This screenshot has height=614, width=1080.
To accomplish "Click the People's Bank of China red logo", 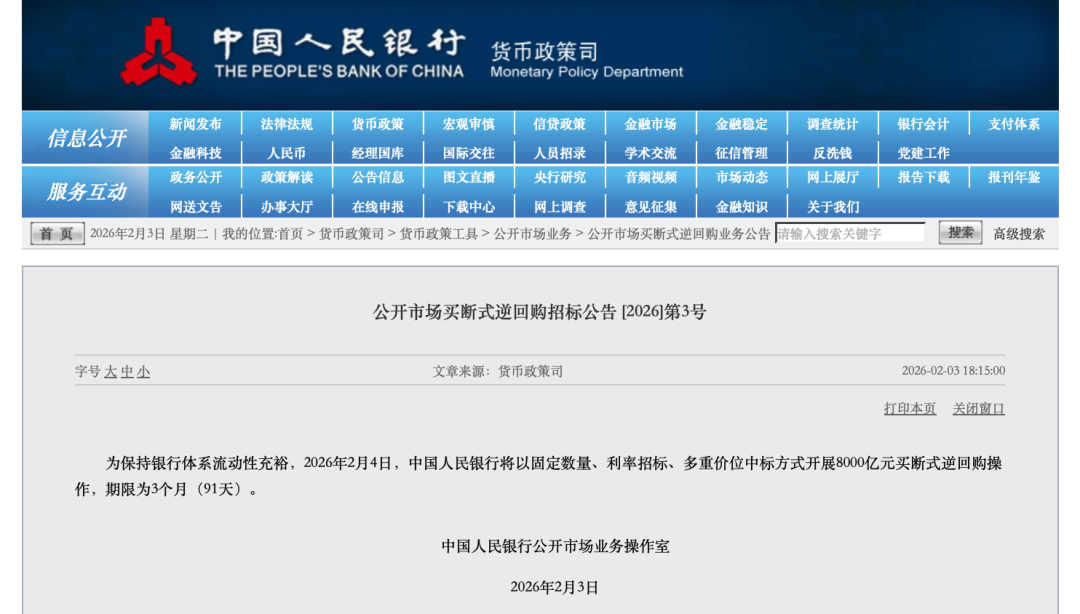I will pyautogui.click(x=159, y=52).
